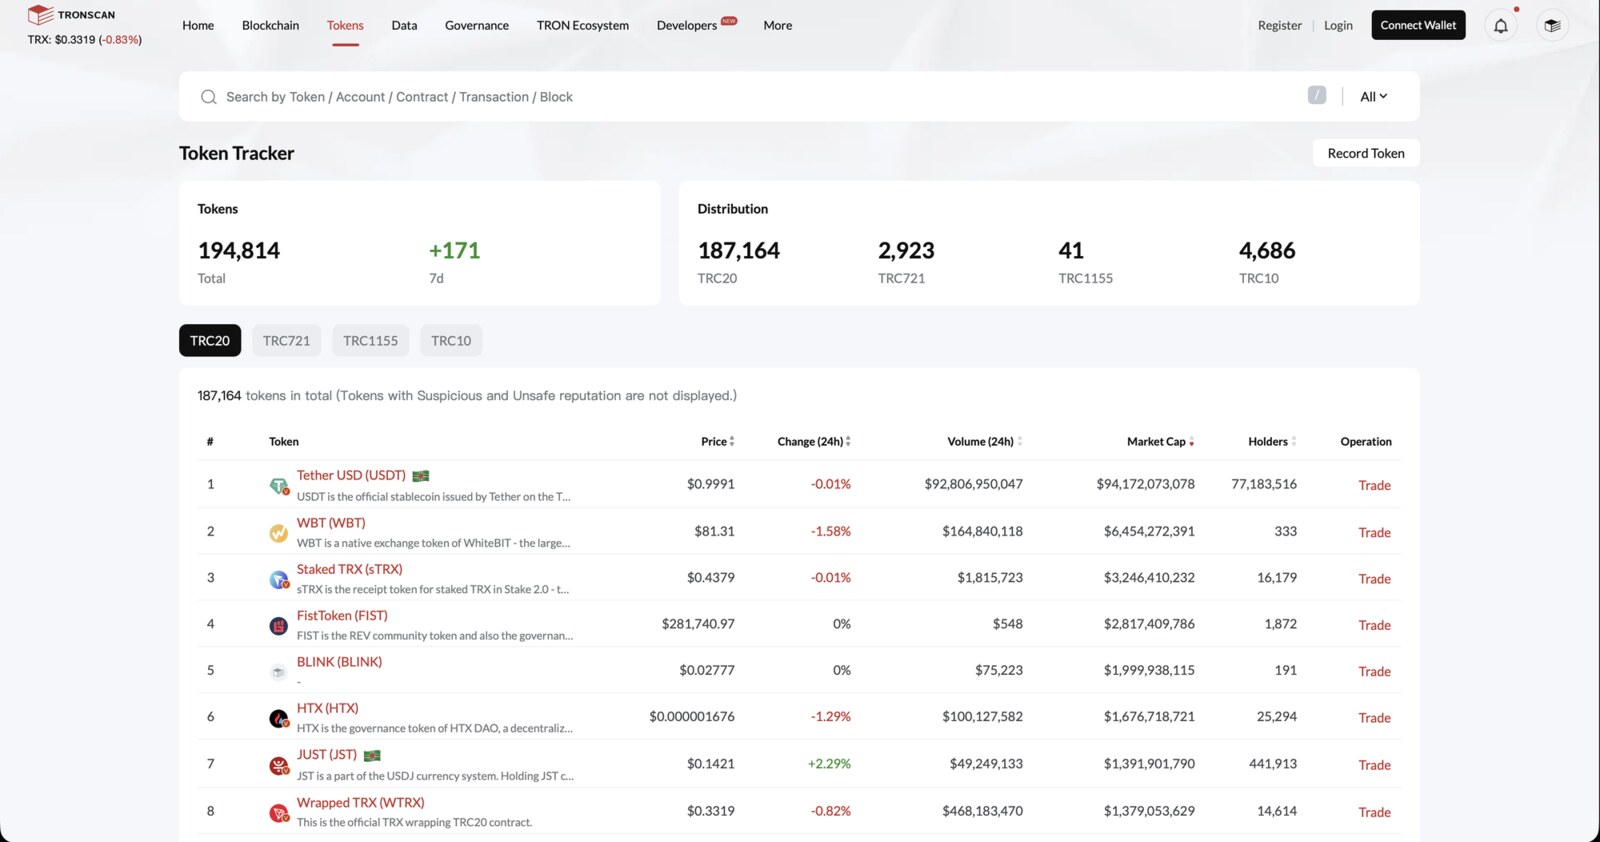Click the Connect Wallet button
The height and width of the screenshot is (842, 1600).
point(1418,25)
